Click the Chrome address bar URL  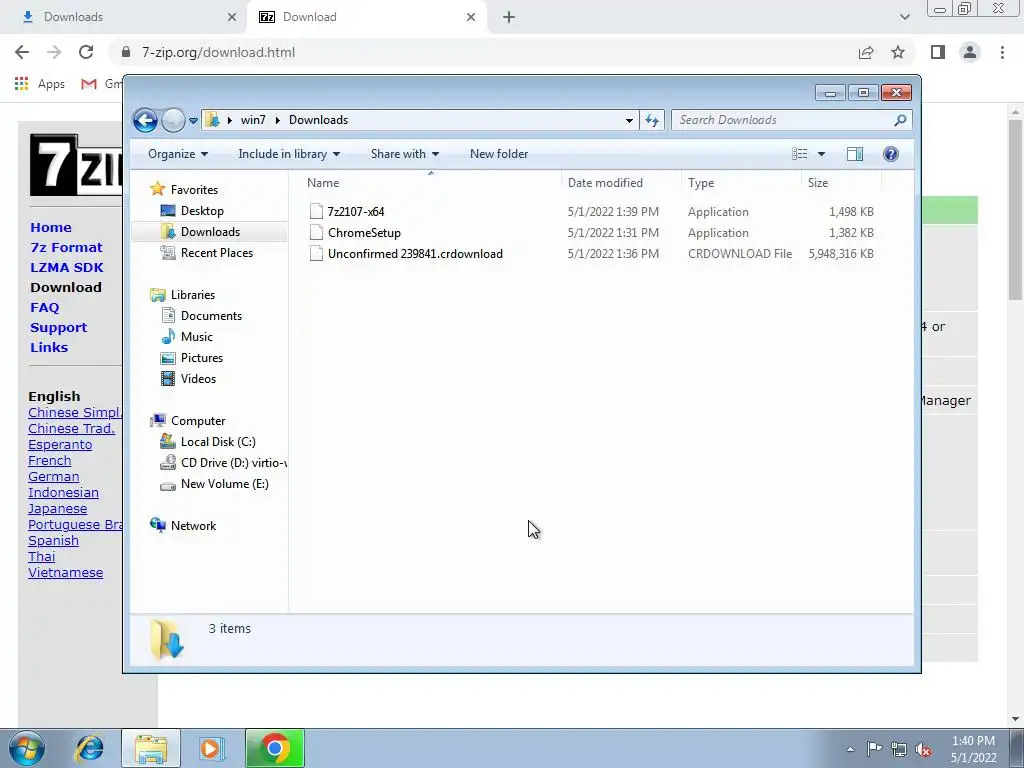tap(218, 52)
